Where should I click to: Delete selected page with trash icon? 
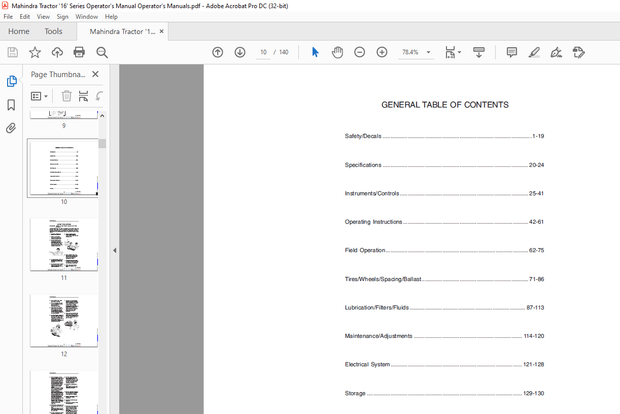pos(66,96)
